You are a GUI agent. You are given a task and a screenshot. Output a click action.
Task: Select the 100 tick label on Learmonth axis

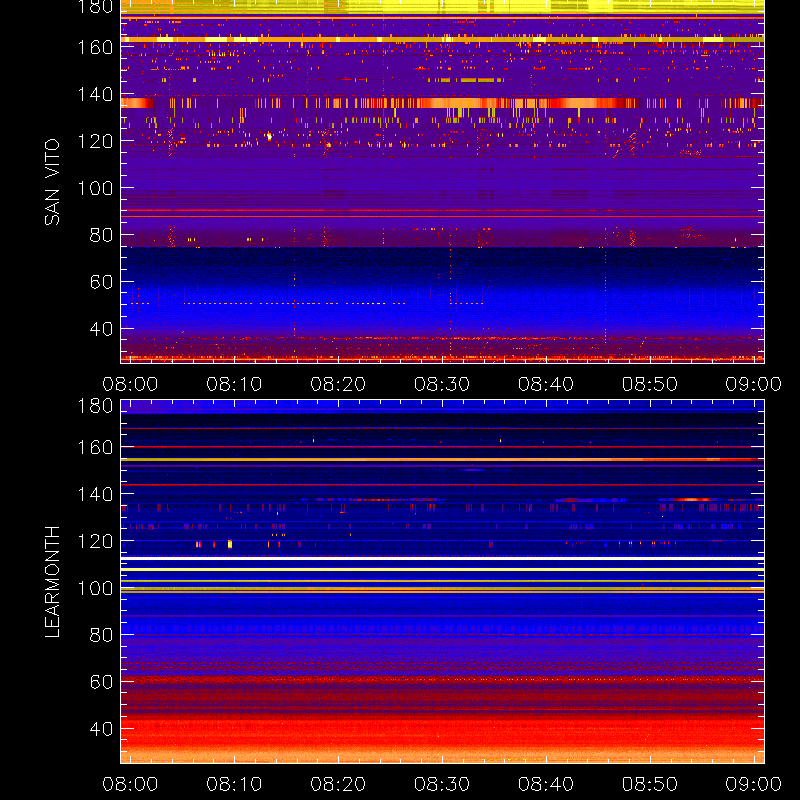click(95, 588)
